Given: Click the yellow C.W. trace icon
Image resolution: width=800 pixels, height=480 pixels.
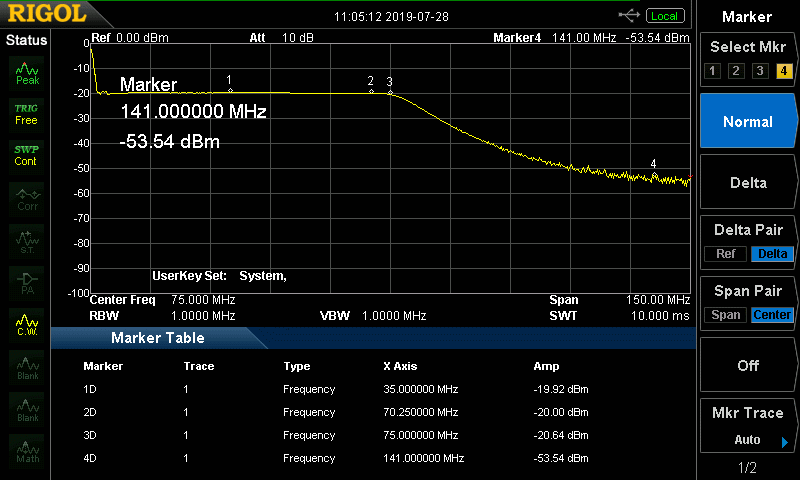Looking at the screenshot, I should (x=26, y=324).
